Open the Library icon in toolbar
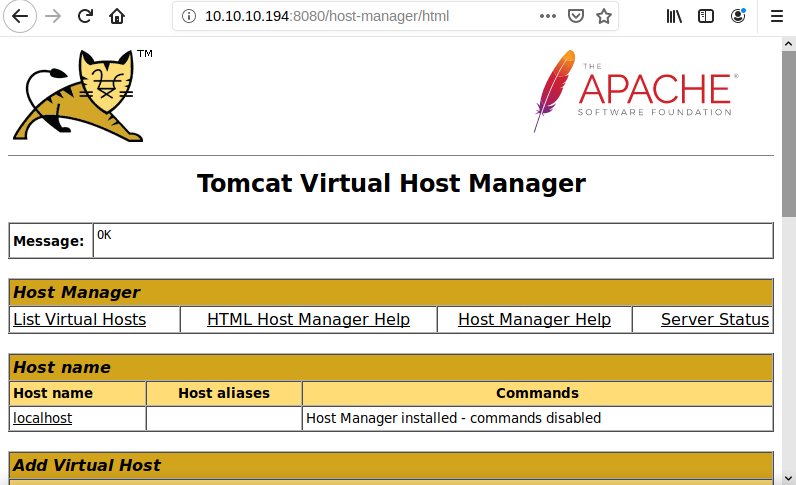The image size is (796, 485). (674, 16)
